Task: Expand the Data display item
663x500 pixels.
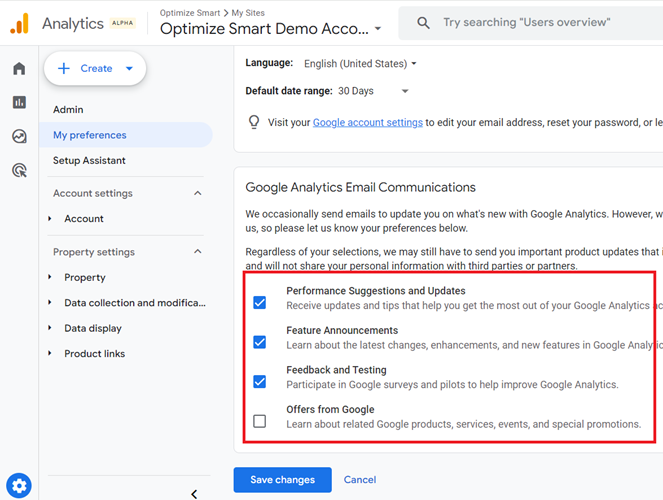Action: coord(50,328)
